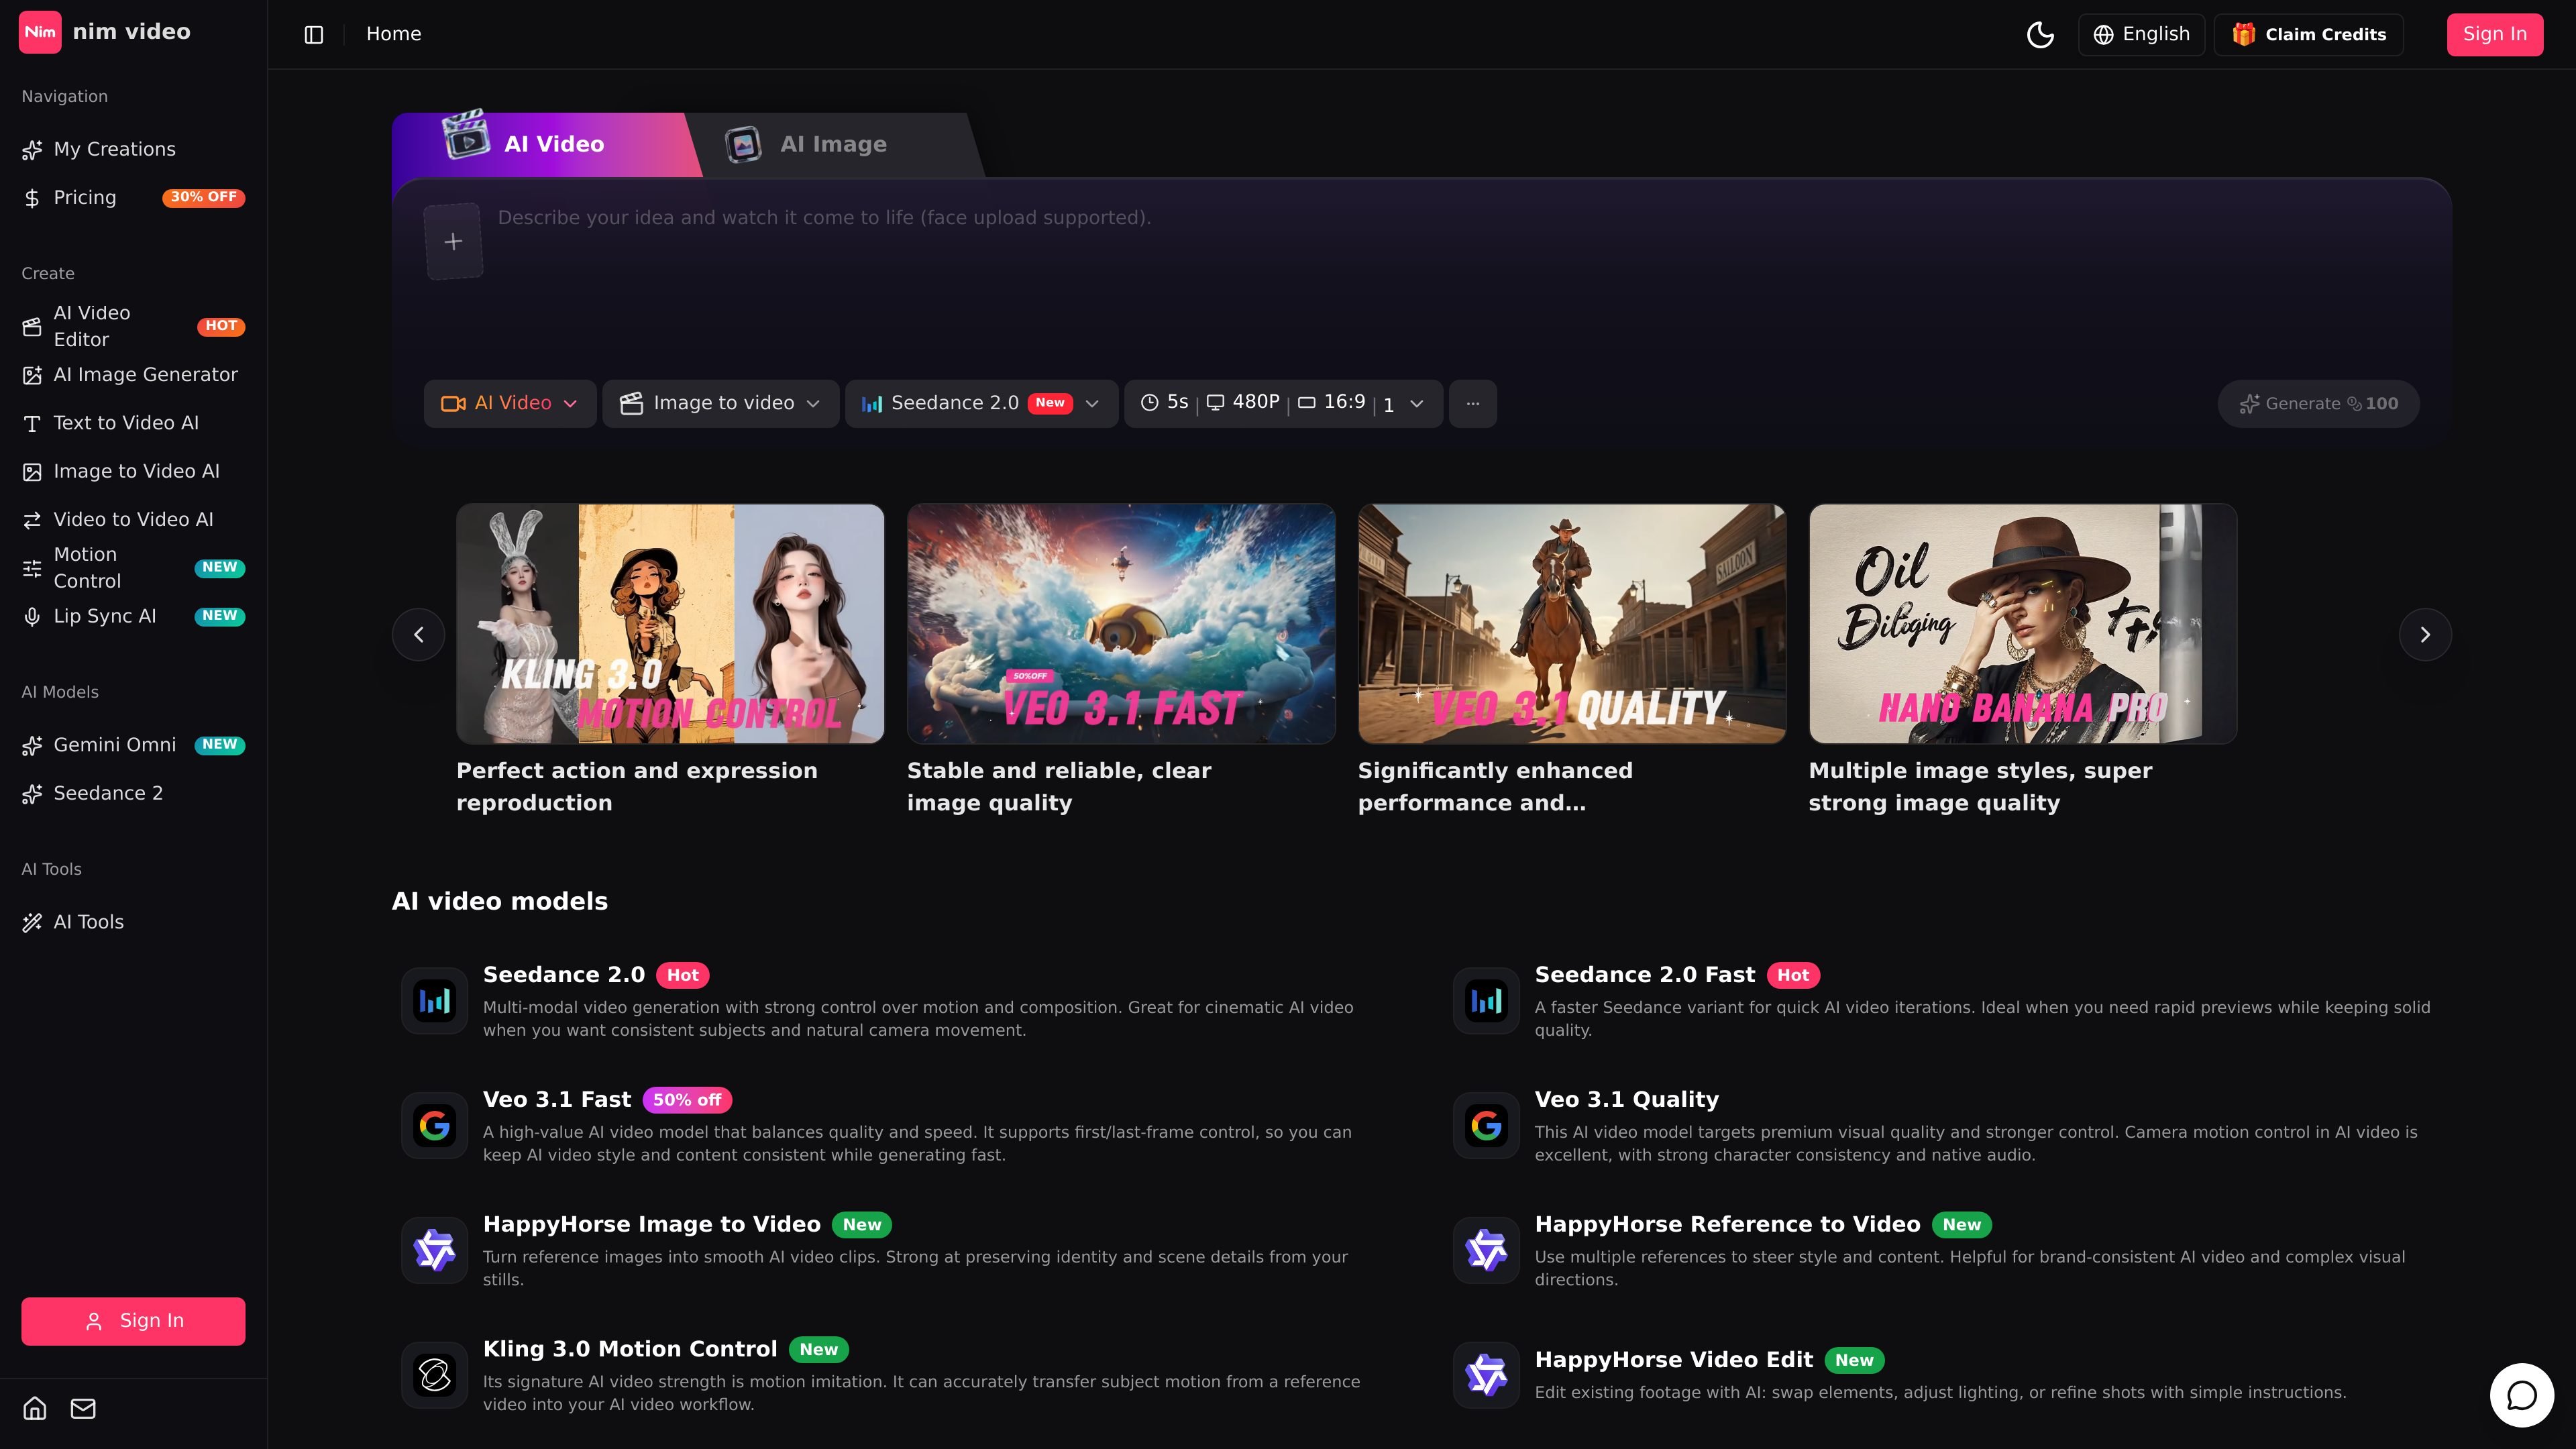Open the mail icon in sidebar footer
The height and width of the screenshot is (1449, 2576).
tap(83, 1408)
